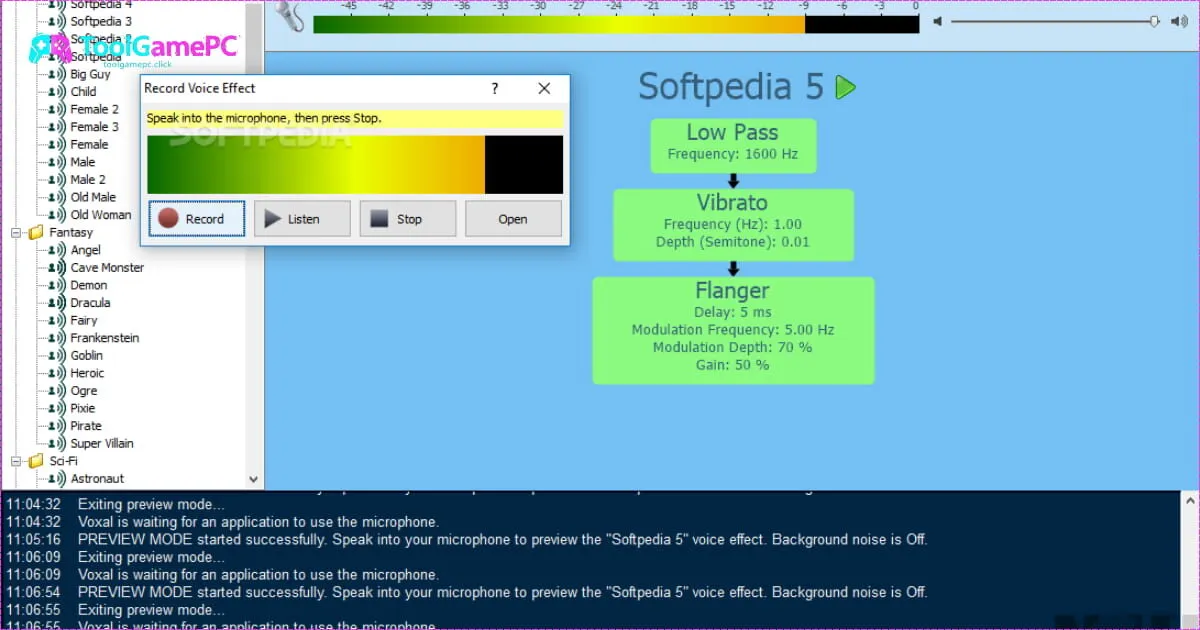Click the speaker volume icon
The width and height of the screenshot is (1200, 630).
point(937,21)
